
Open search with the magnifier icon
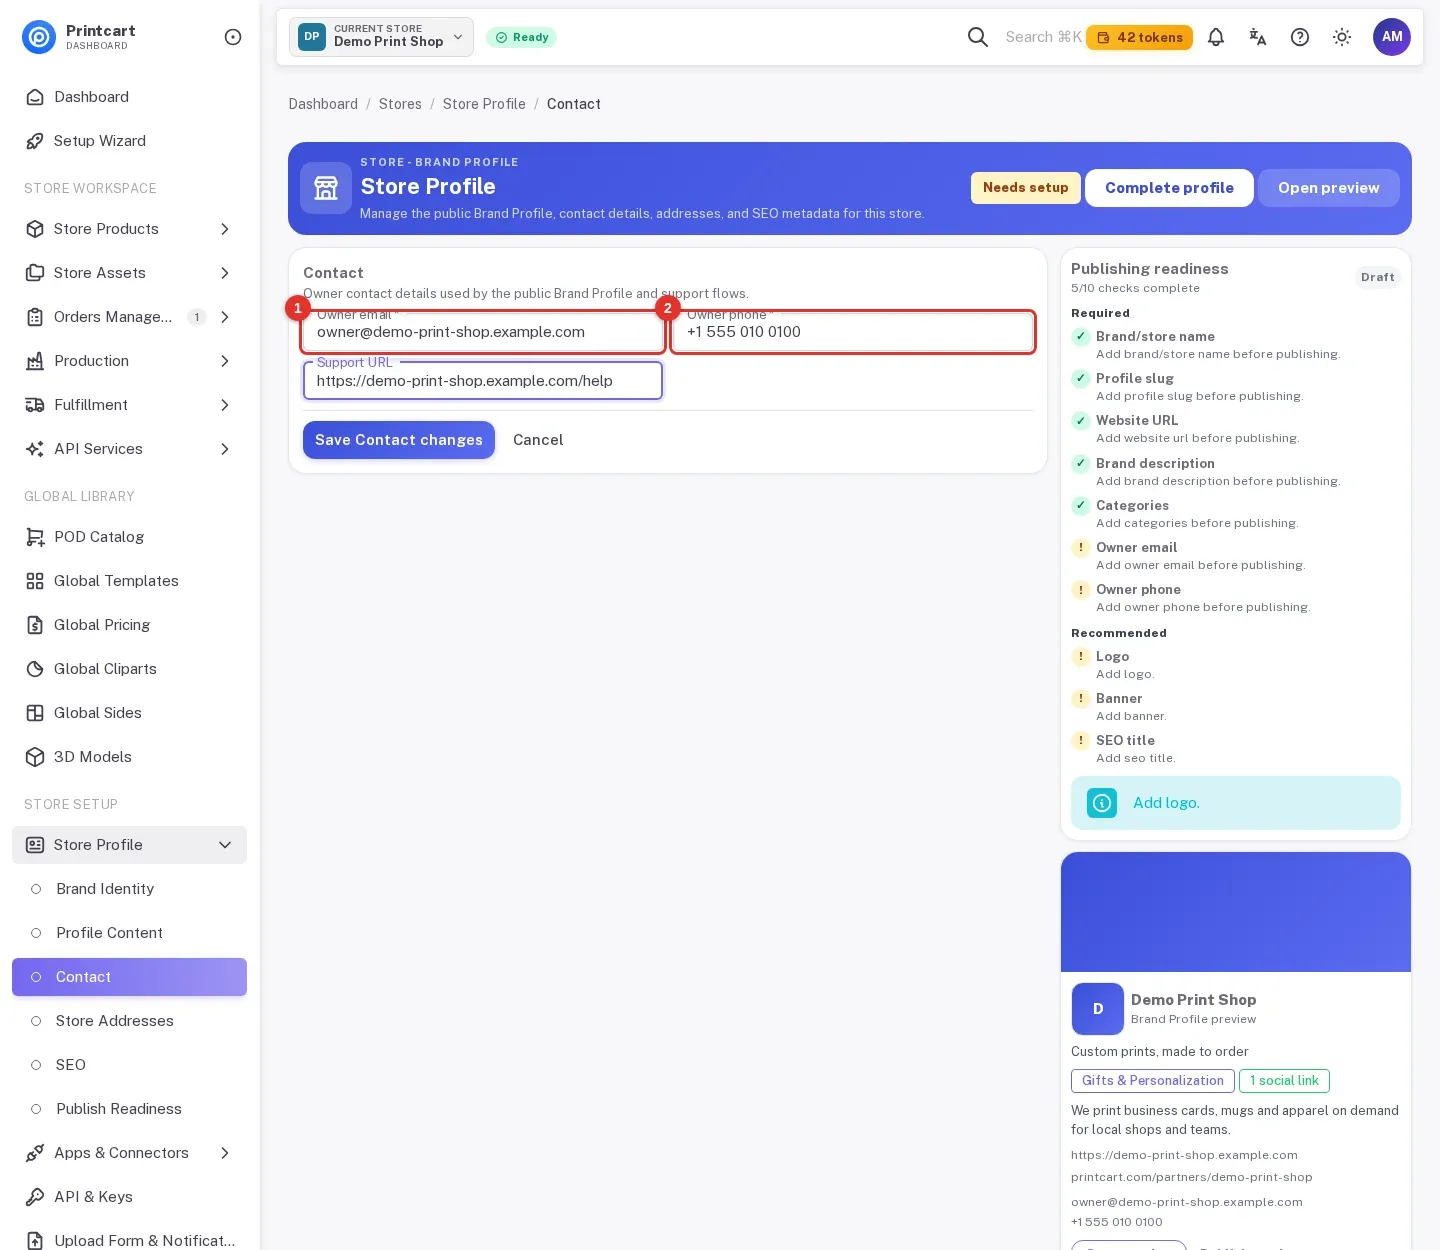coord(978,37)
